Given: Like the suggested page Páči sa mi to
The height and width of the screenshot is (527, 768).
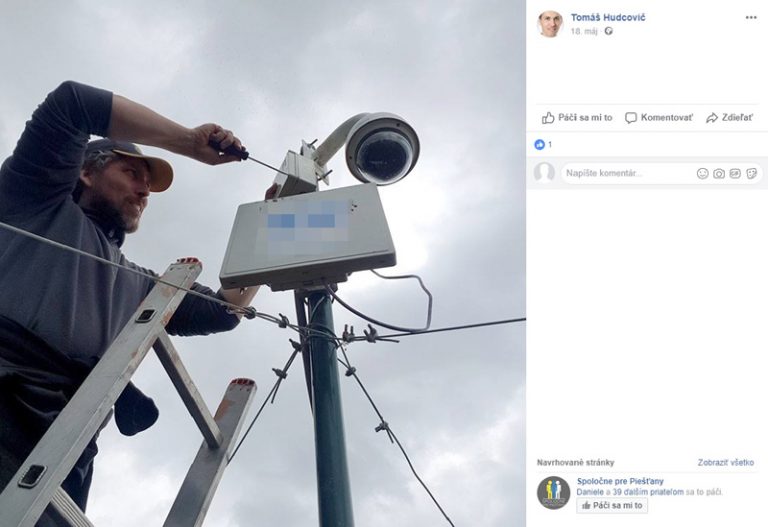Looking at the screenshot, I should pyautogui.click(x=612, y=505).
